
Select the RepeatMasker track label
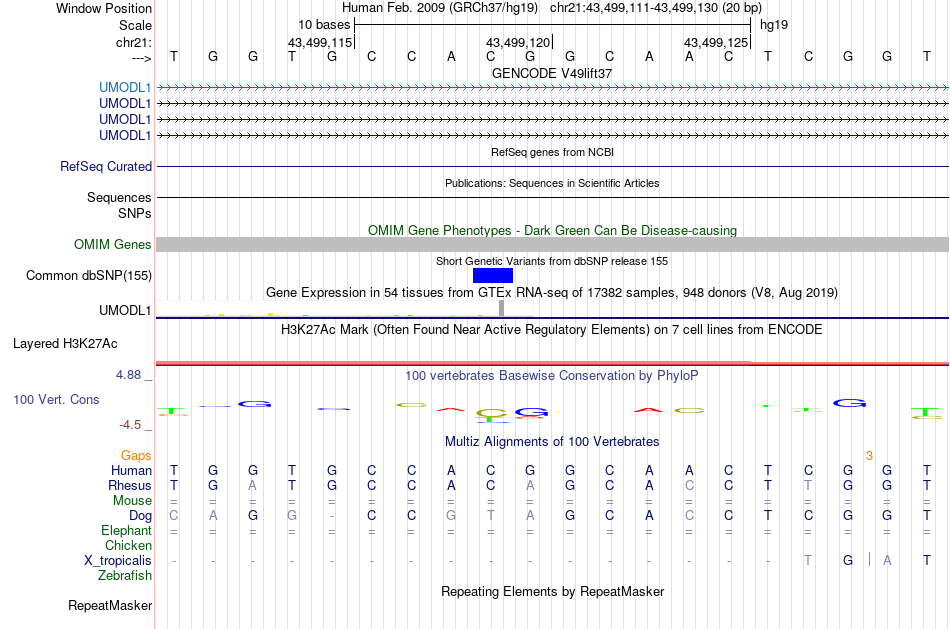(x=110, y=606)
